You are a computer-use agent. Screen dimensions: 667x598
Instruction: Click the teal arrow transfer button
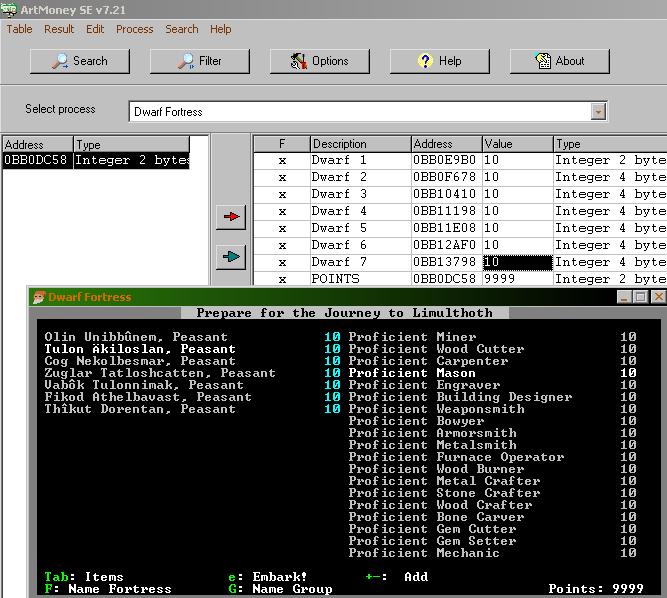pyautogui.click(x=231, y=257)
